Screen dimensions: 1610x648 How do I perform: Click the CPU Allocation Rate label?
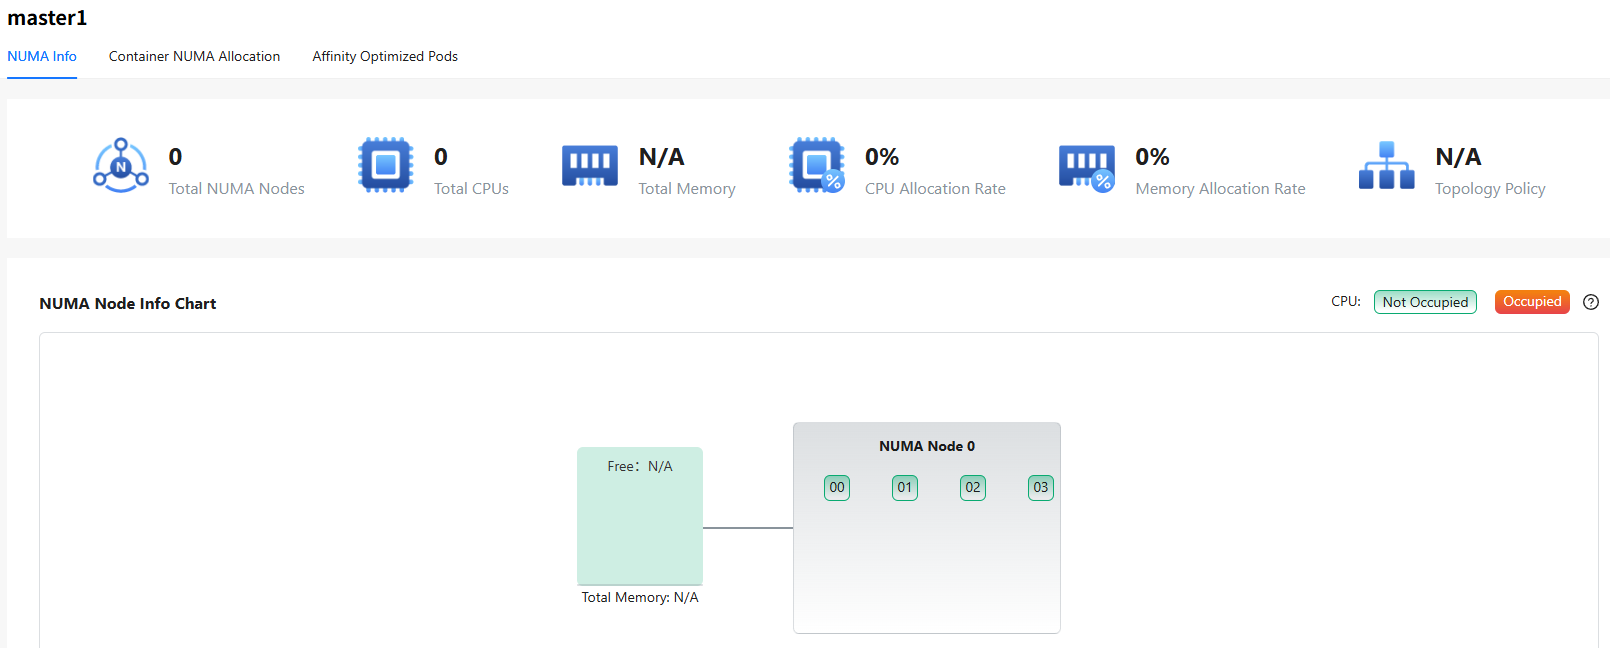pos(935,188)
